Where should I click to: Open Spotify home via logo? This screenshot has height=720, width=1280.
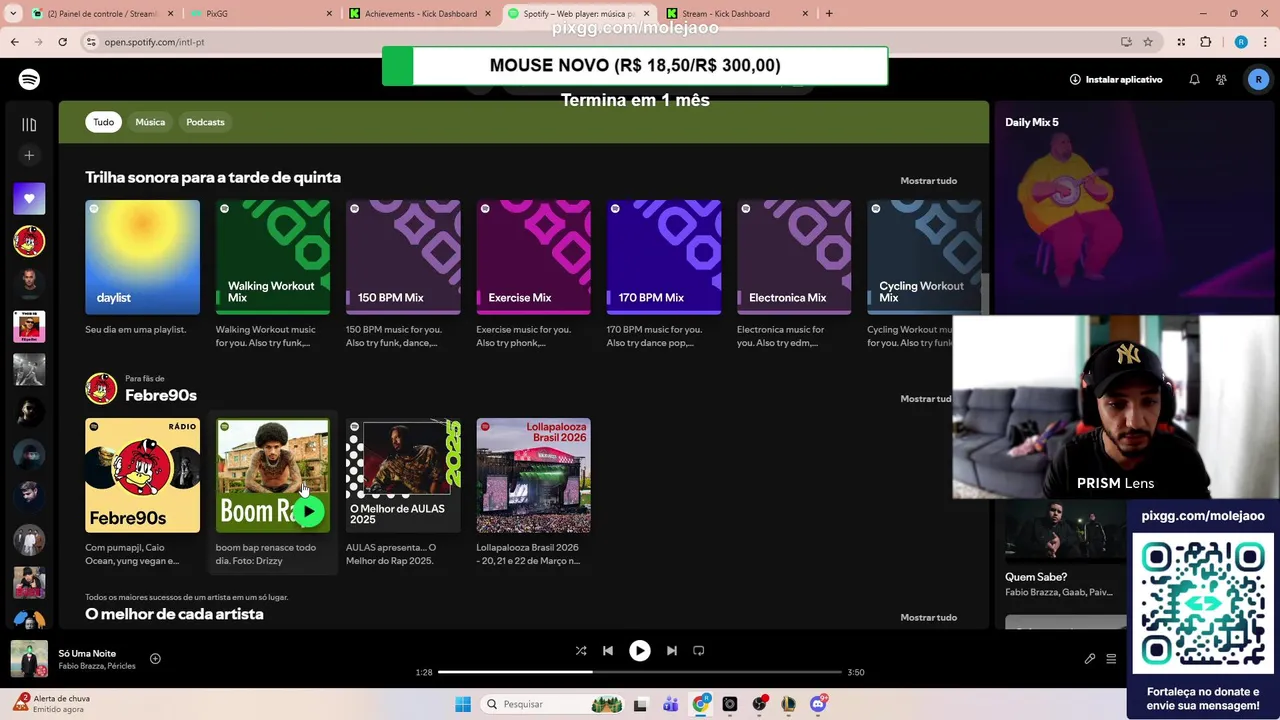click(x=29, y=79)
